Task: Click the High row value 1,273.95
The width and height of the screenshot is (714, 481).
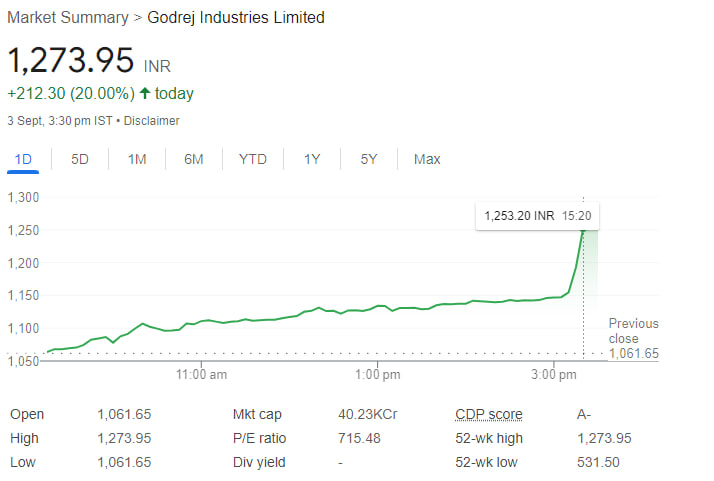Action: pyautogui.click(x=124, y=438)
